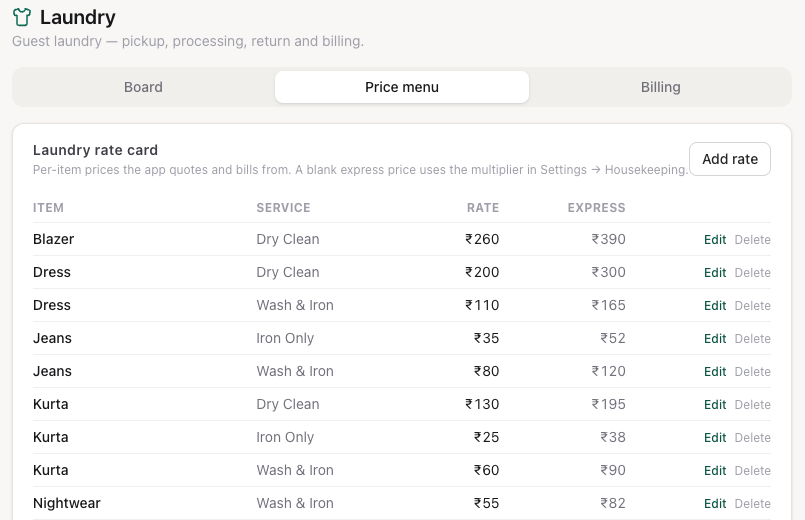
Task: Edit the Kurta Wash & Iron rate
Action: coord(715,471)
